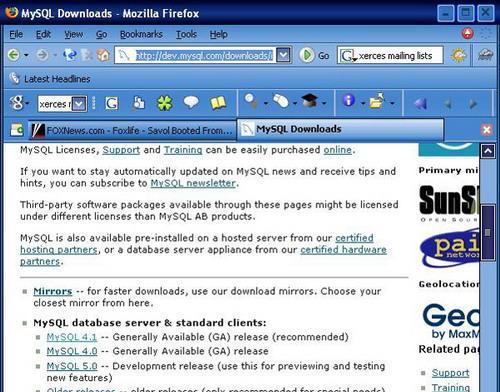Open the address bar URL history dropdown
The height and width of the screenshot is (392, 500).
click(x=283, y=55)
